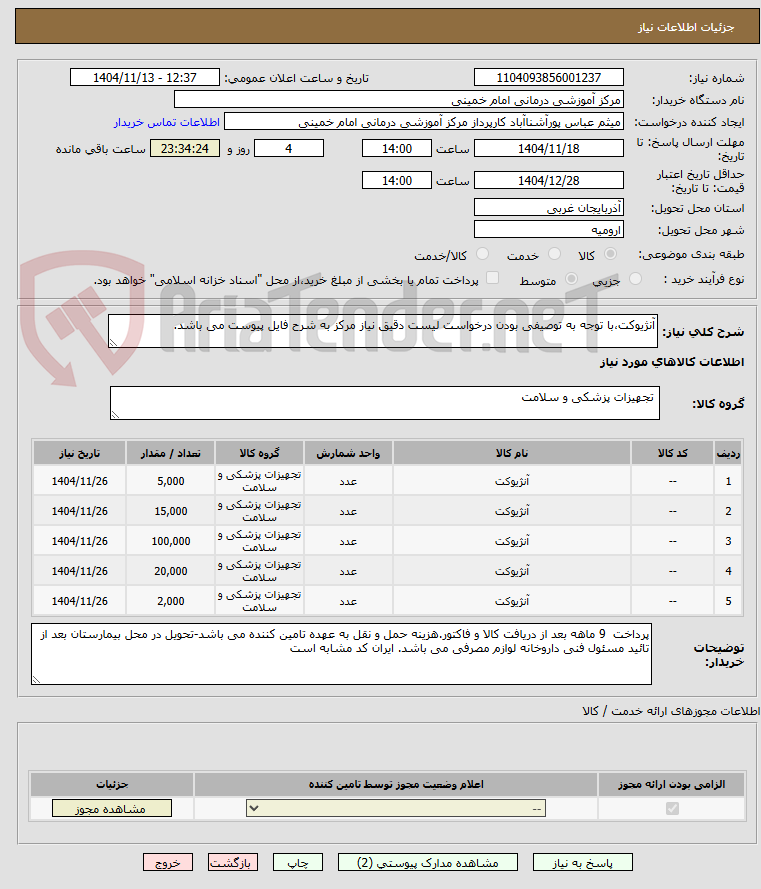Select the کالا/خدمت radio button
The height and width of the screenshot is (889, 761).
point(483,254)
